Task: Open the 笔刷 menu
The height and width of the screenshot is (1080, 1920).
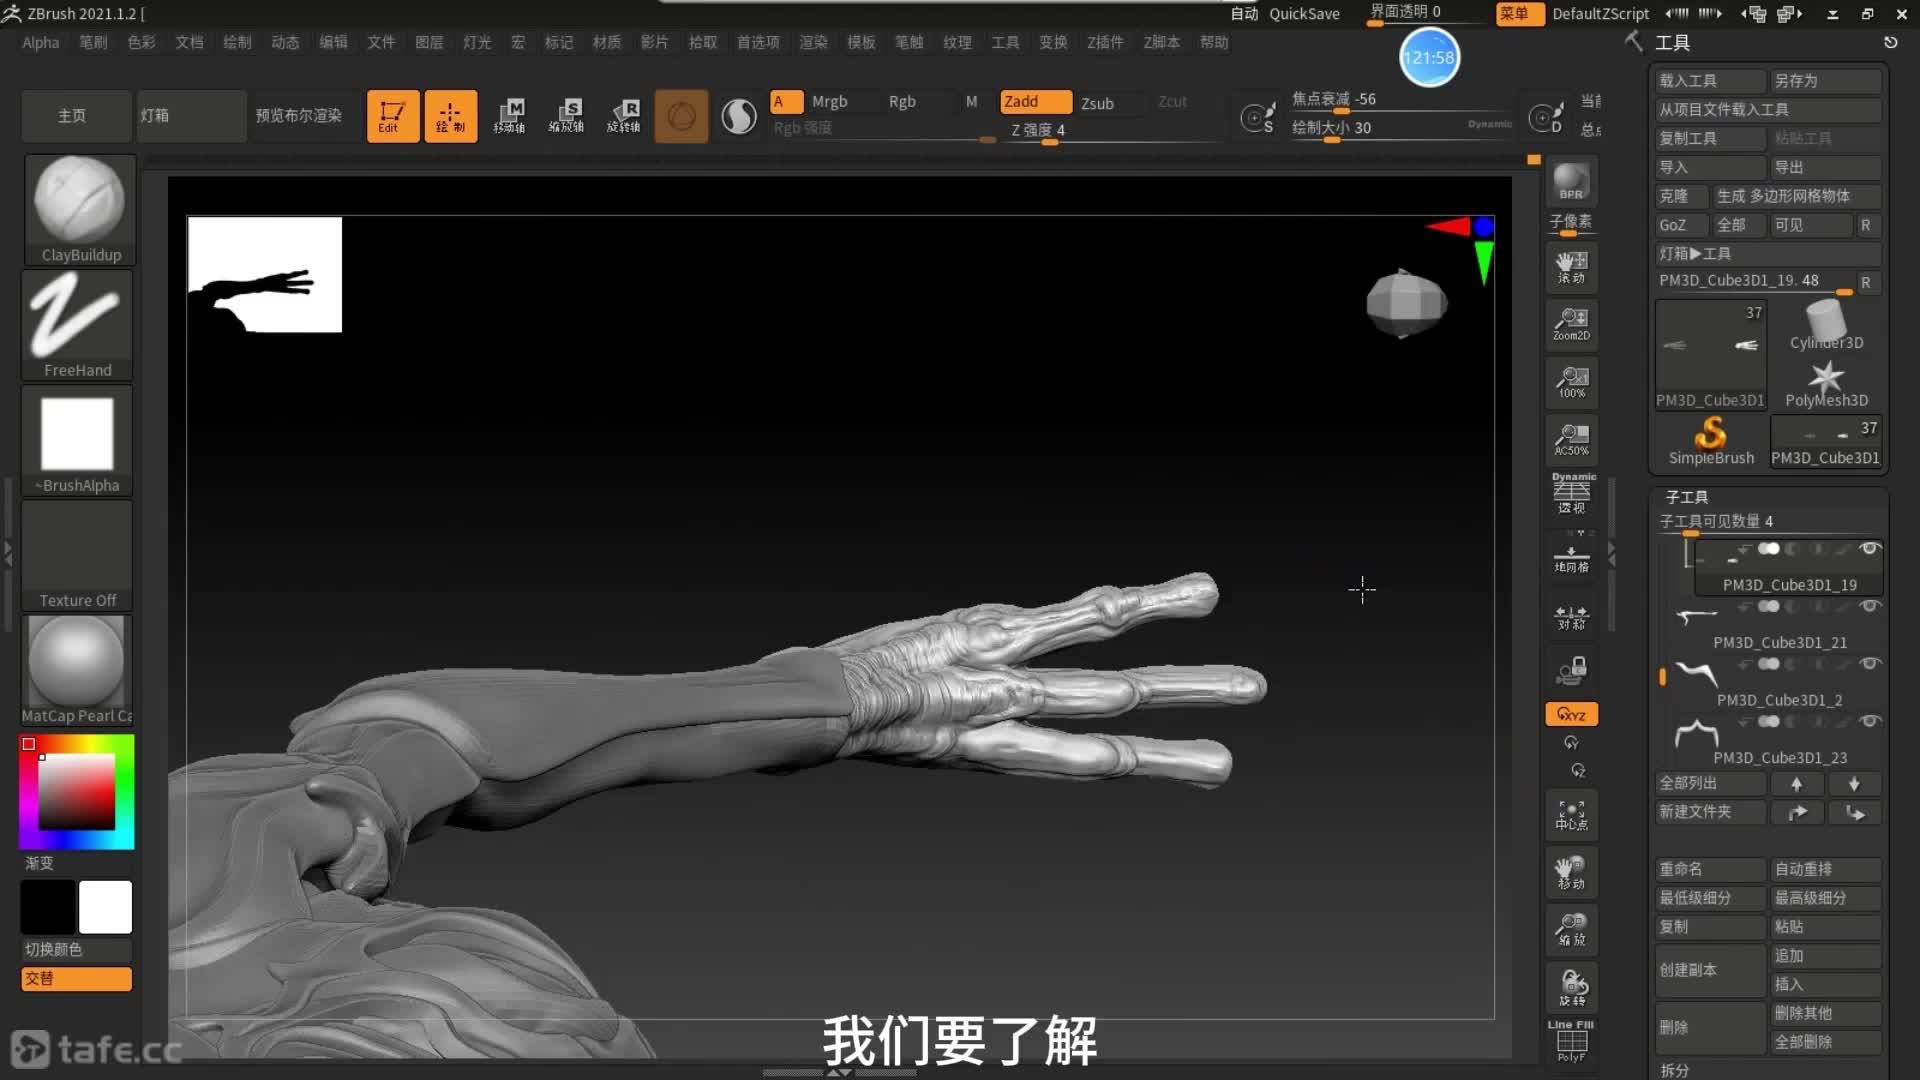Action: (x=93, y=42)
